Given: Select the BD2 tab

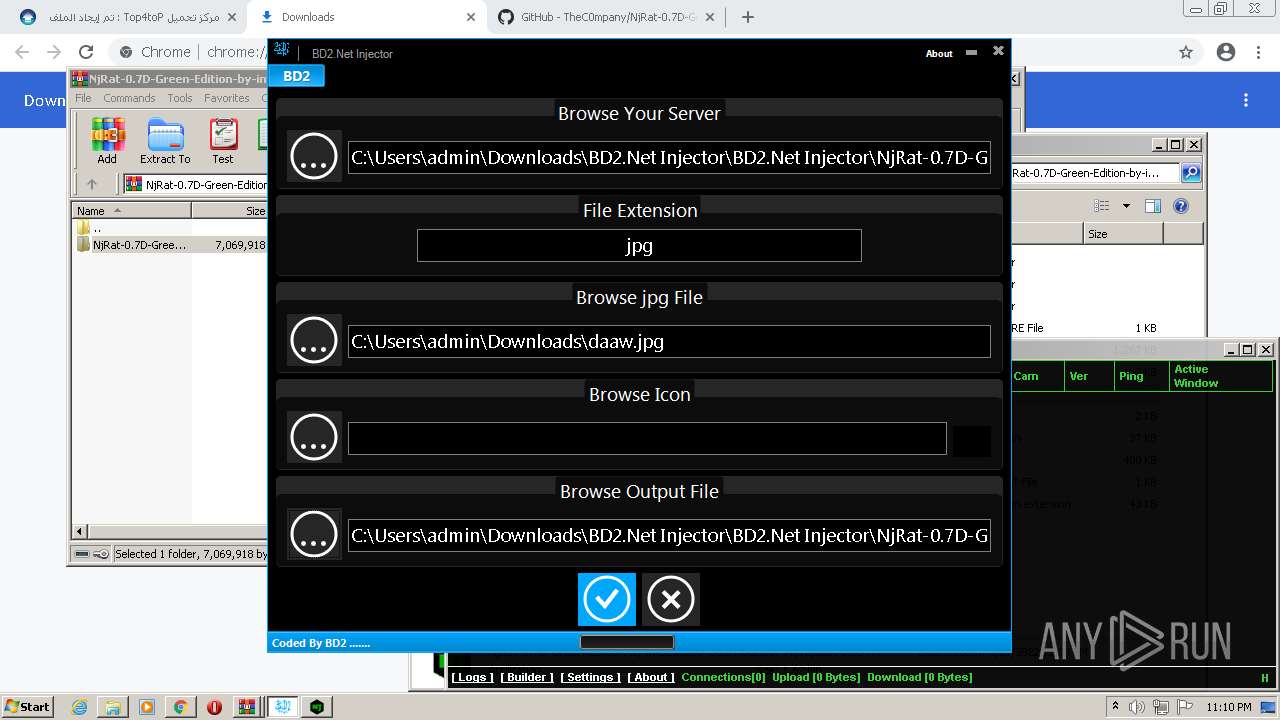Looking at the screenshot, I should [x=296, y=76].
